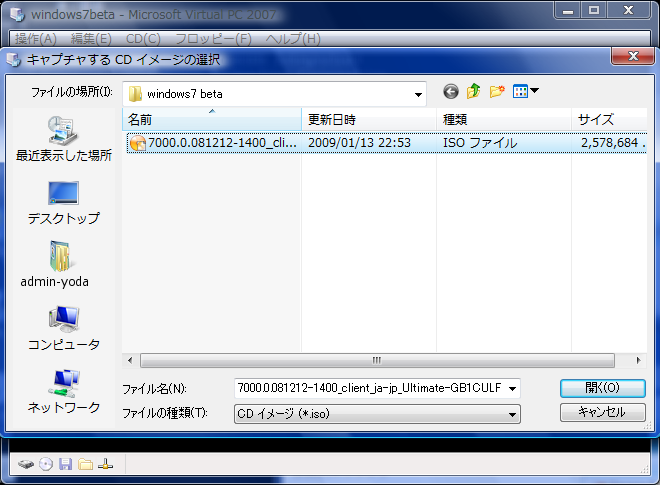
Task: Click the キャンセル button
Action: click(602, 412)
